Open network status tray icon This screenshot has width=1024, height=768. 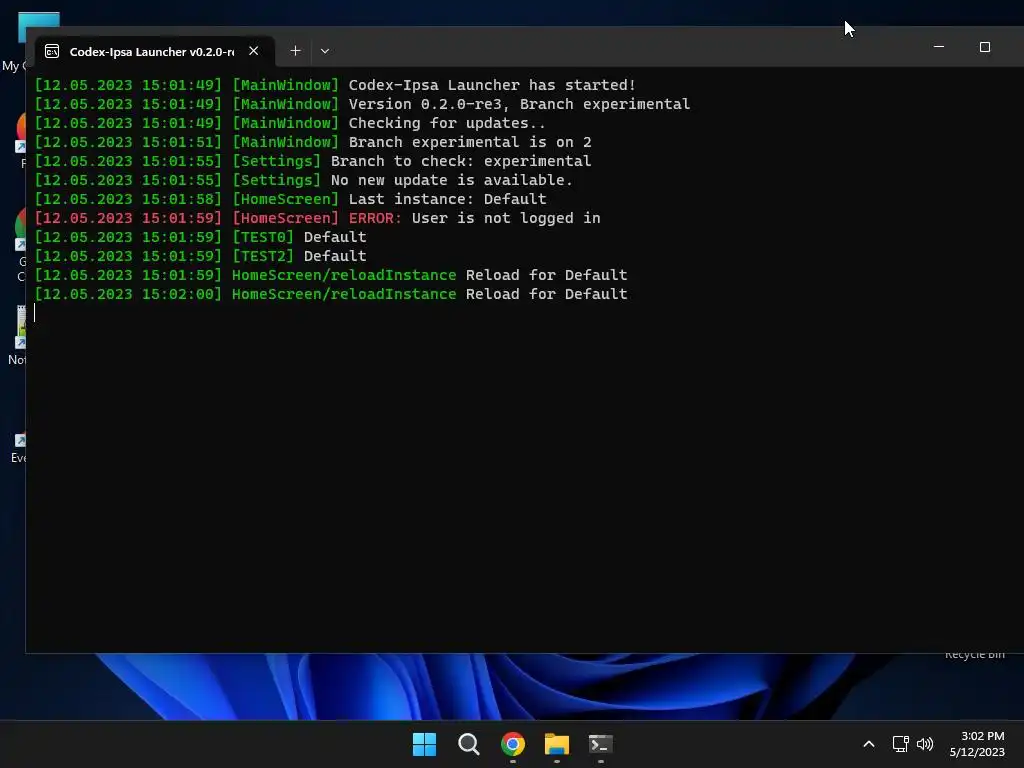point(901,744)
